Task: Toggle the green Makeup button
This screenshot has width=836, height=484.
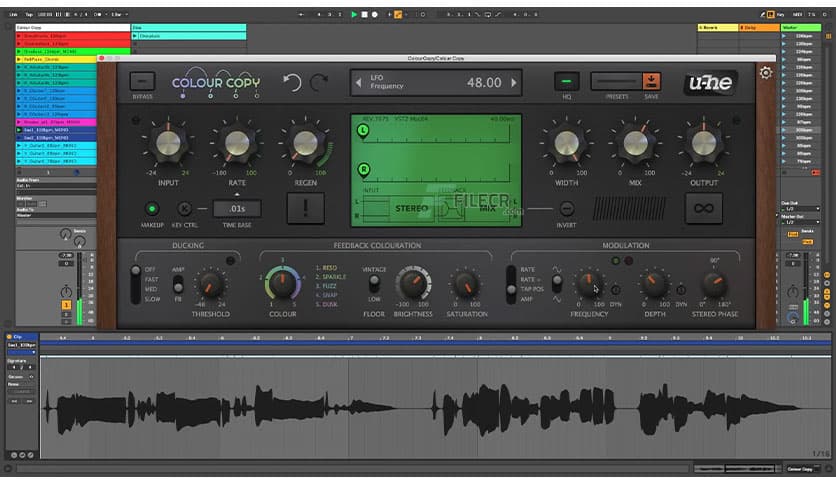Action: point(153,209)
